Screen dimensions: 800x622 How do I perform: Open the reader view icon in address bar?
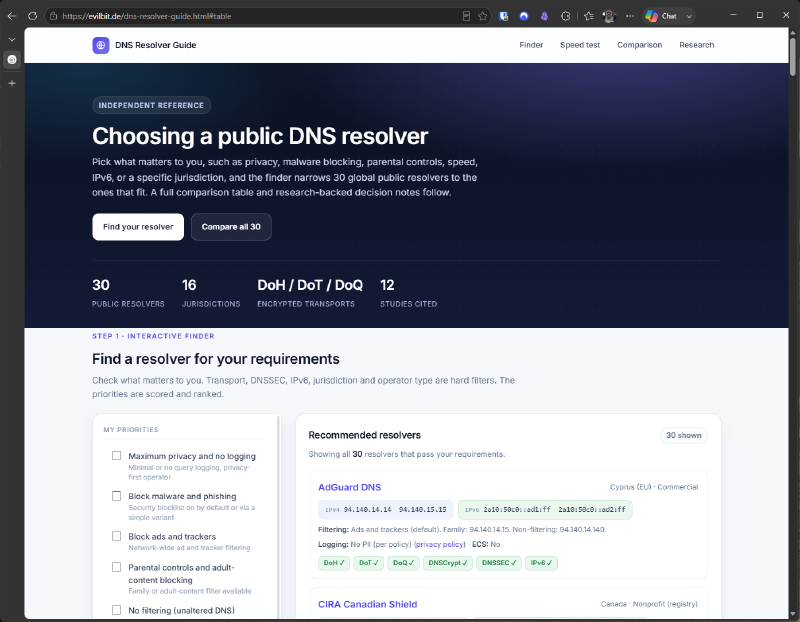click(466, 16)
